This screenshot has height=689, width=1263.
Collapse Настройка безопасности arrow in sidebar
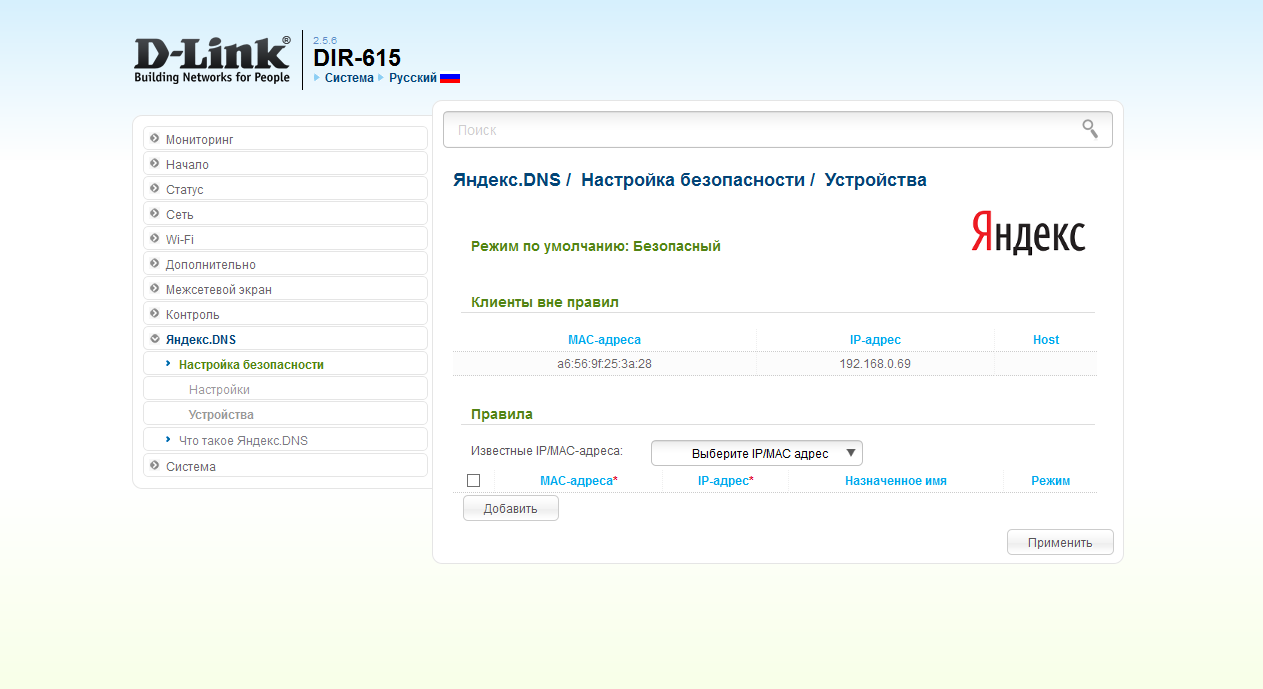[168, 364]
